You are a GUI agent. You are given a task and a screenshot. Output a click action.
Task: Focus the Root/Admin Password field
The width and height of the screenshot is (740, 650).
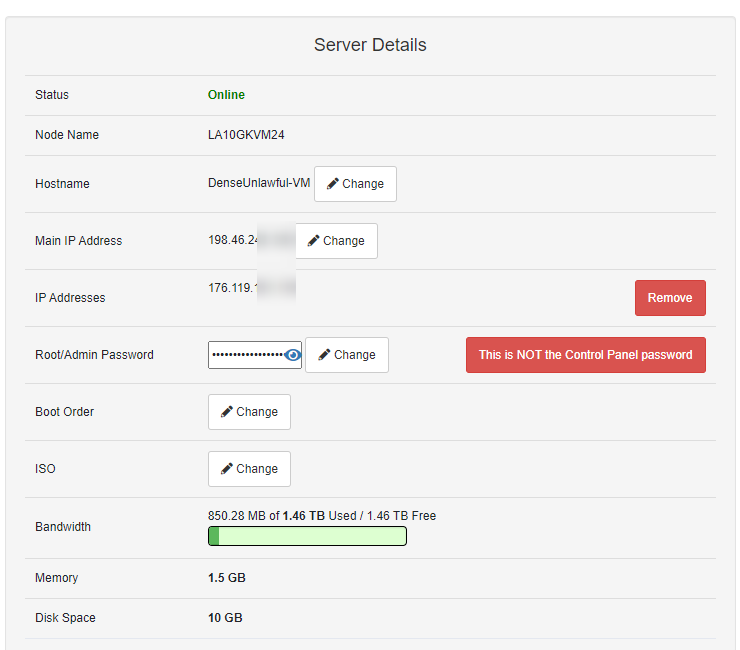click(245, 355)
